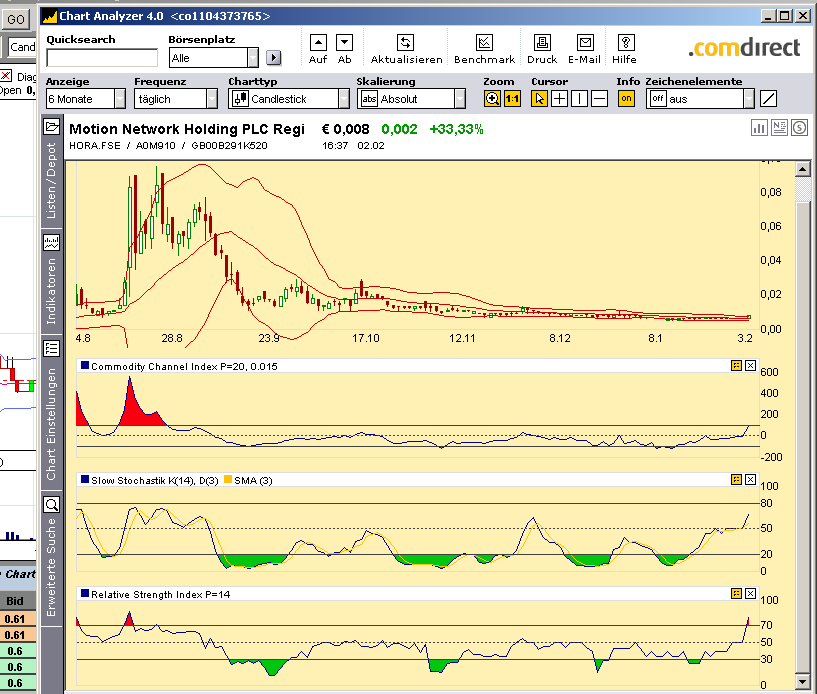Toggle the 1:1 zoom reset button
The image size is (817, 694).
click(x=512, y=98)
